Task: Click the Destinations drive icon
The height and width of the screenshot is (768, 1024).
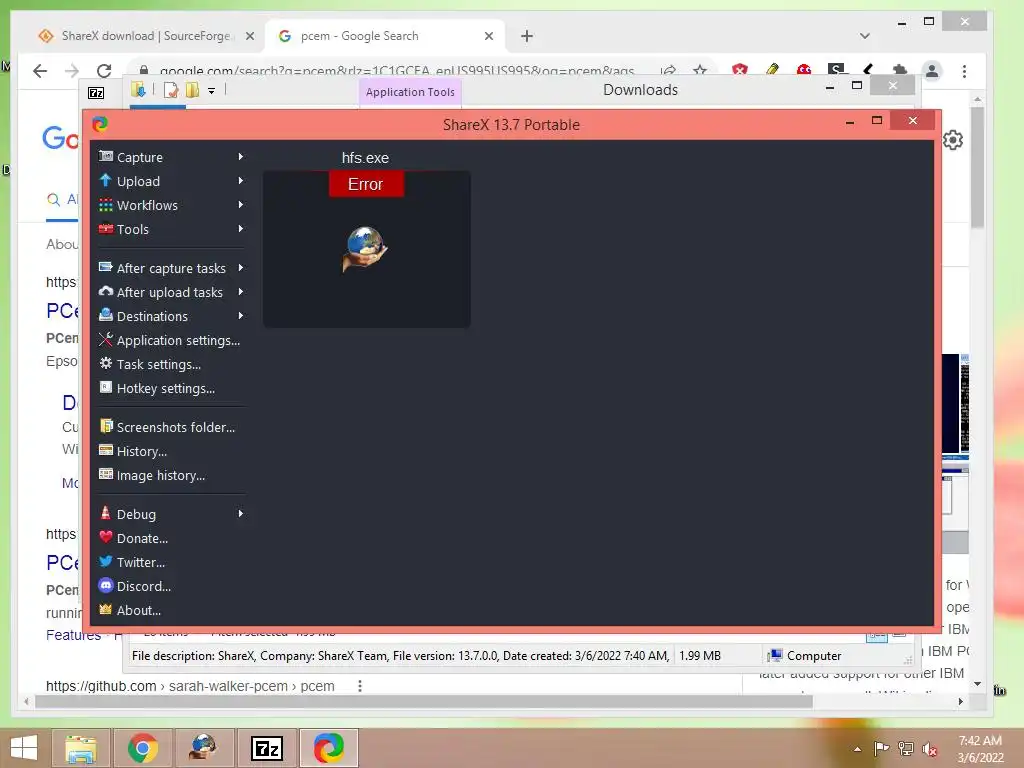Action: tap(105, 315)
